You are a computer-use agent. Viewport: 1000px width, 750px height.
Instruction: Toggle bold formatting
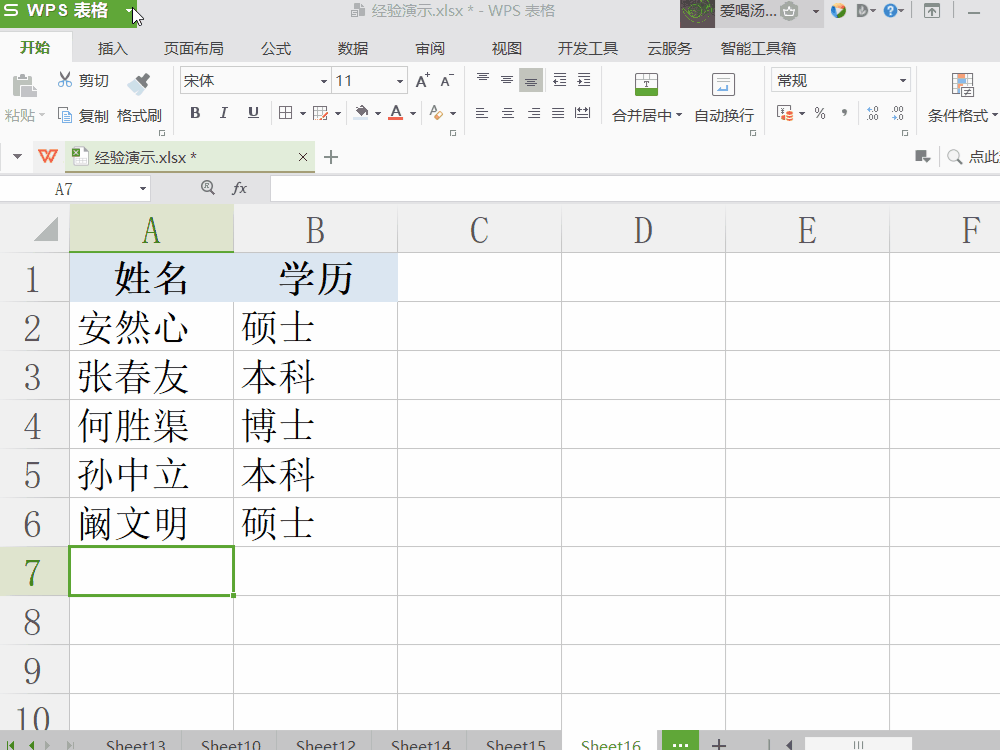(195, 113)
